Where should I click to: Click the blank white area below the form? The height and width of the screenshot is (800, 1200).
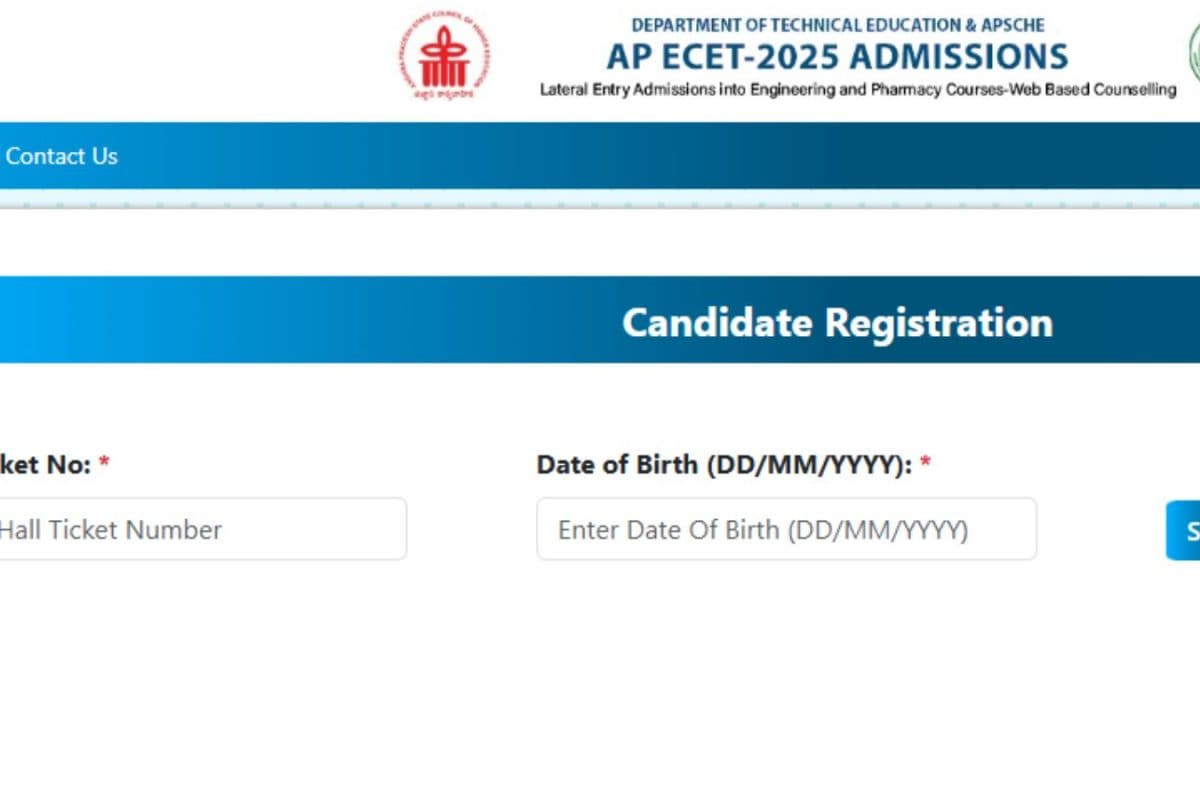(x=600, y=690)
